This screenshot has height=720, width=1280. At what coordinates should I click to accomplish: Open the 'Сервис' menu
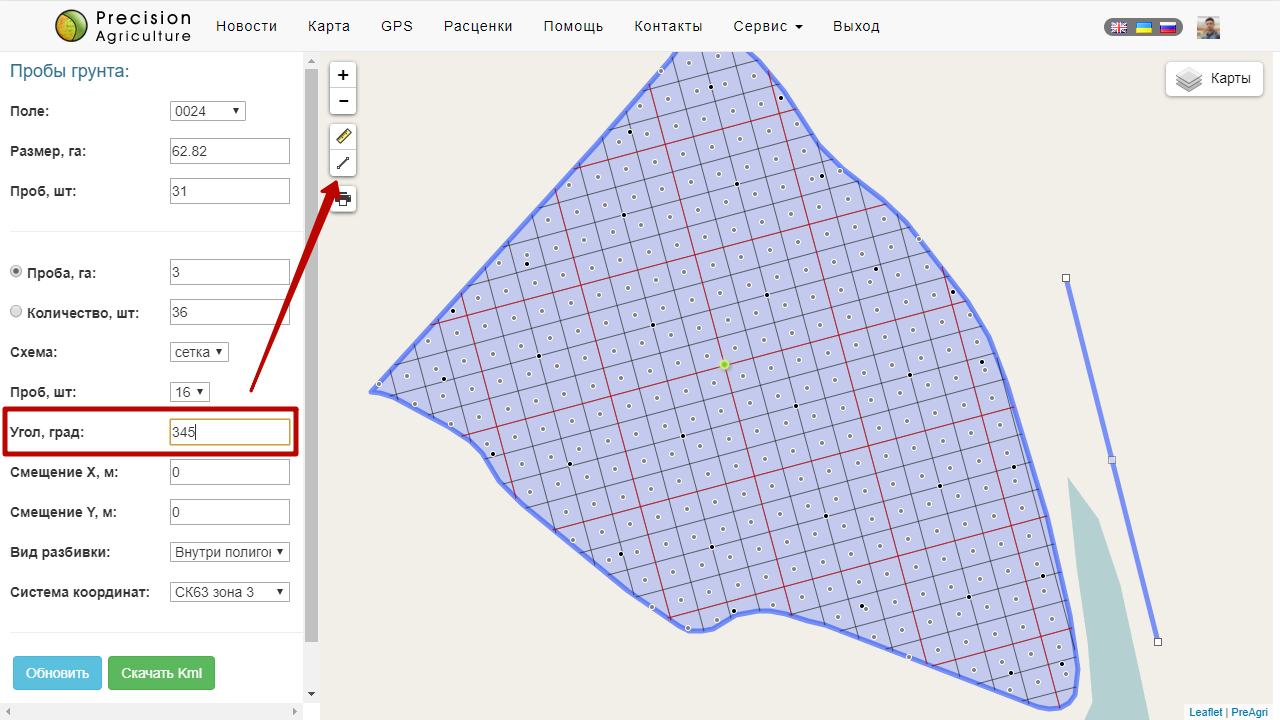[767, 27]
